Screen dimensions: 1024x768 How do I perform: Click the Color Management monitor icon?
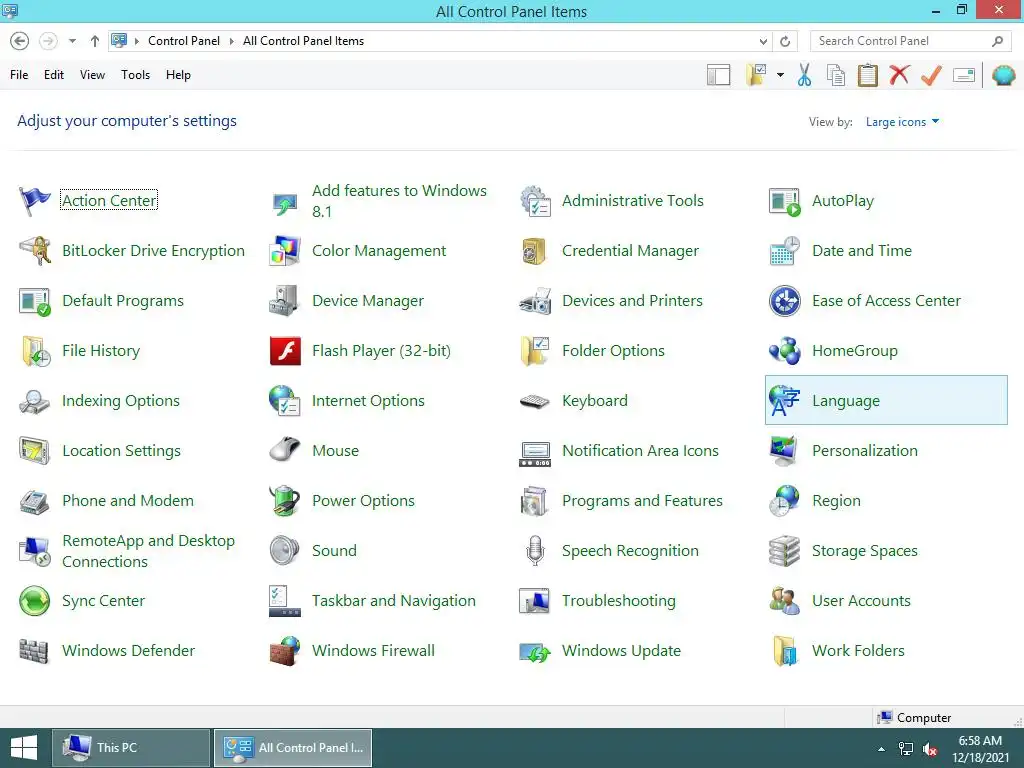285,251
